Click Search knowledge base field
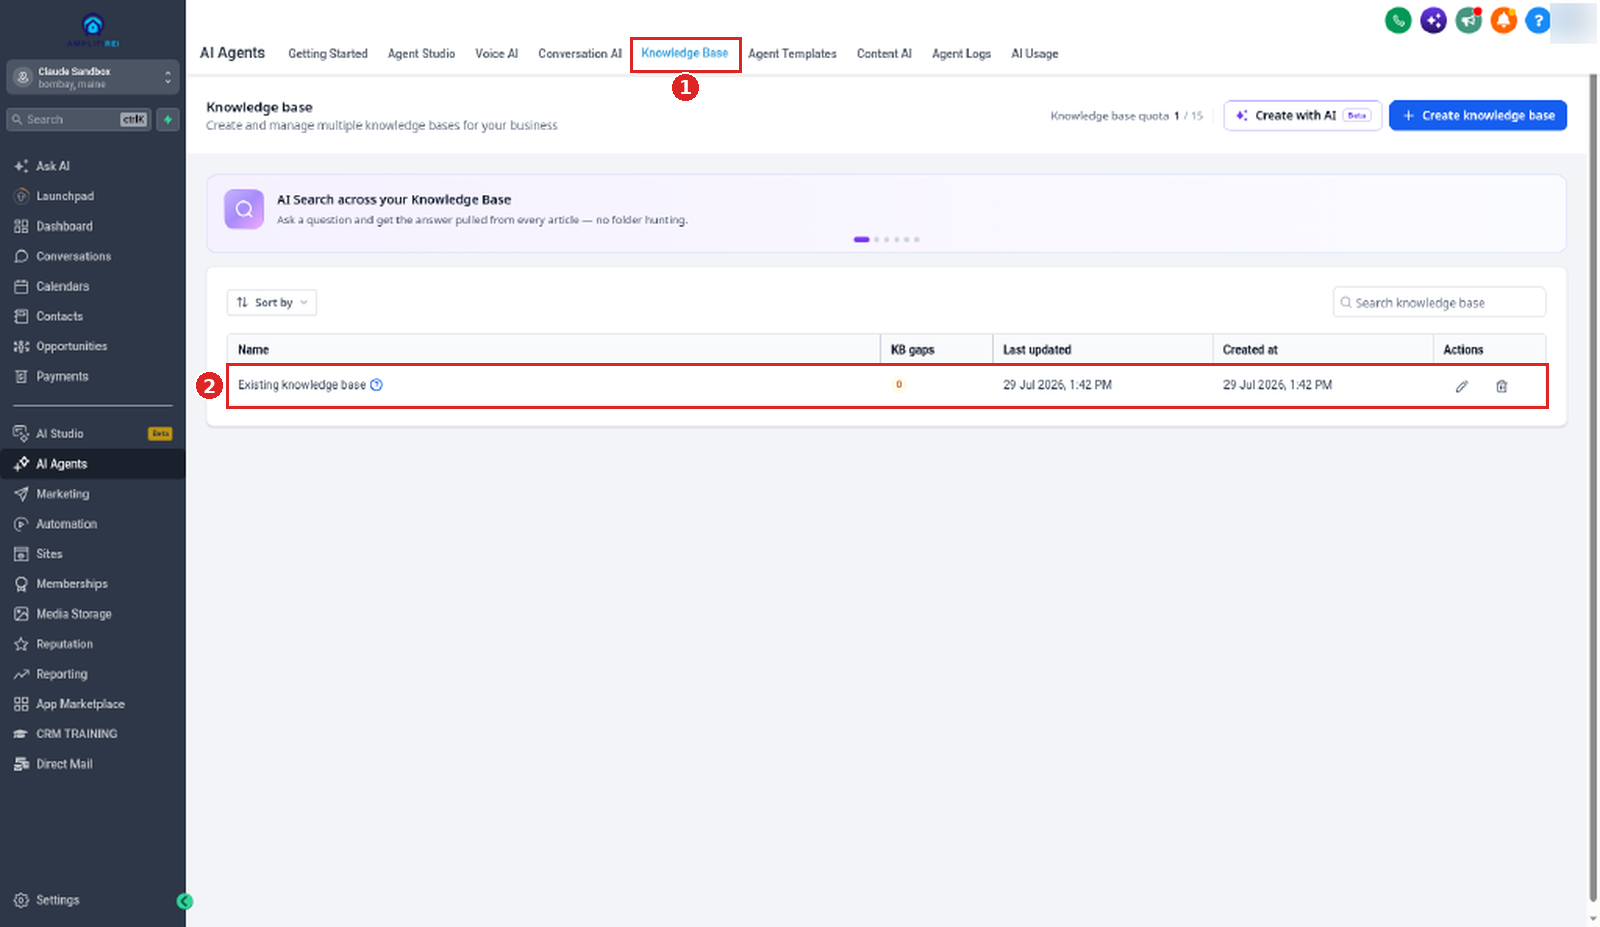 point(1439,303)
